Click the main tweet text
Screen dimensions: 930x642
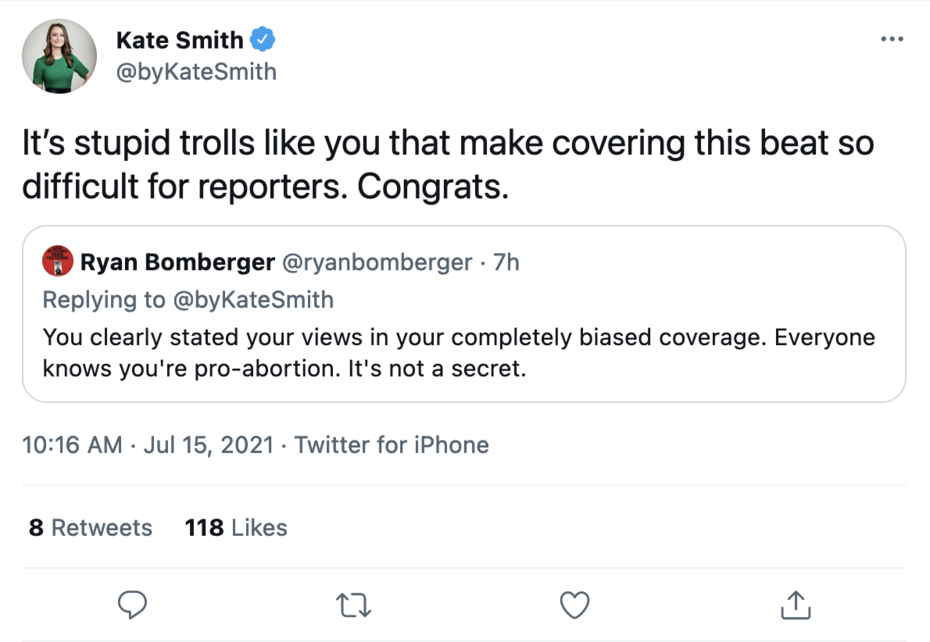click(447, 165)
